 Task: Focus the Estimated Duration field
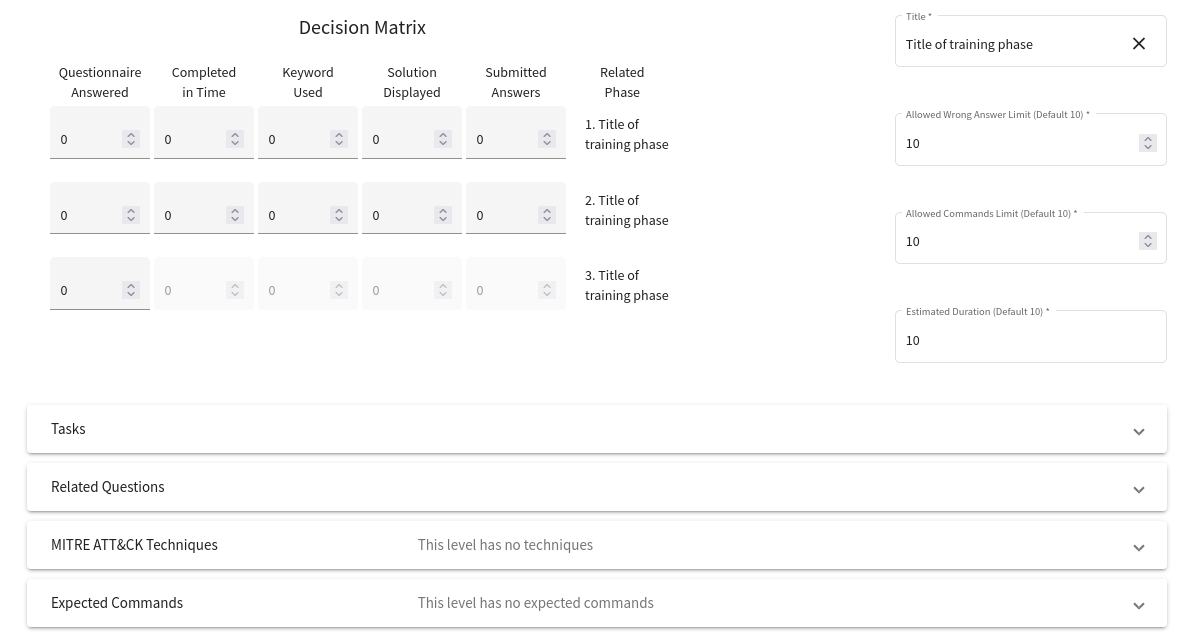1030,340
